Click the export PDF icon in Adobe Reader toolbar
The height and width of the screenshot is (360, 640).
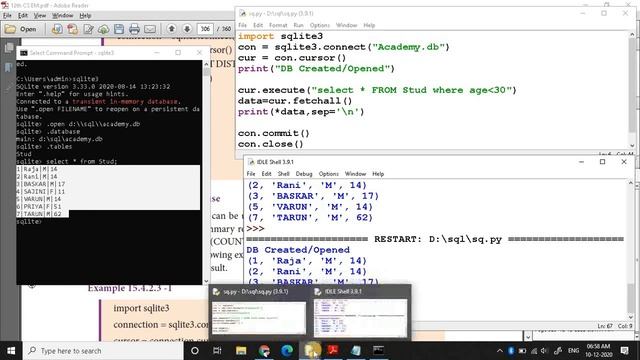73,29
